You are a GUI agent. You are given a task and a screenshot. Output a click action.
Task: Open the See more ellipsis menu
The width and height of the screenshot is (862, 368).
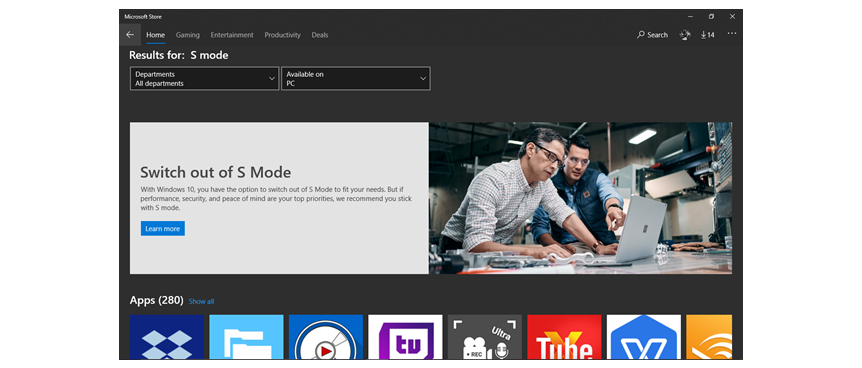click(x=732, y=34)
